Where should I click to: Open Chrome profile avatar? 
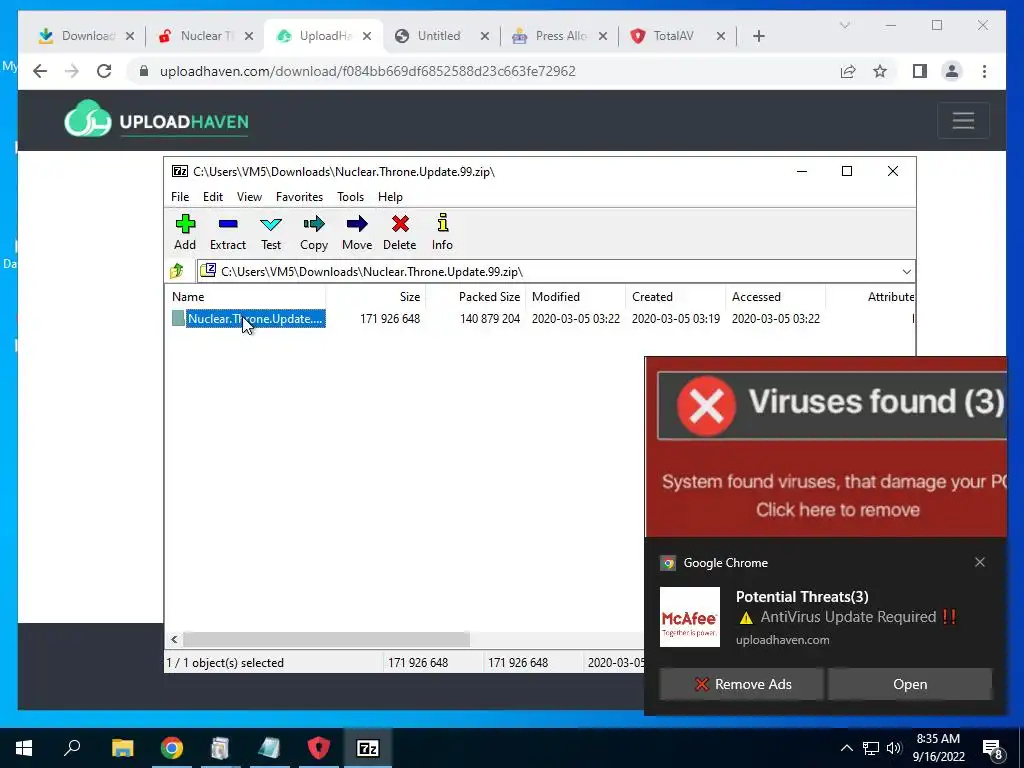click(952, 71)
